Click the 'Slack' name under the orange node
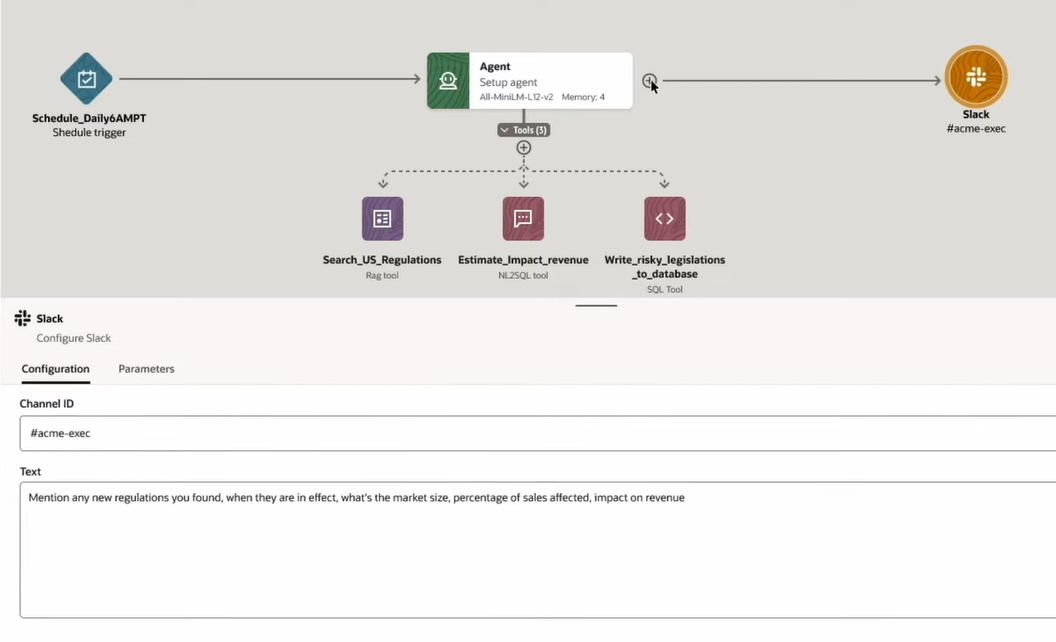Image resolution: width=1056 pixels, height=642 pixels. click(976, 115)
